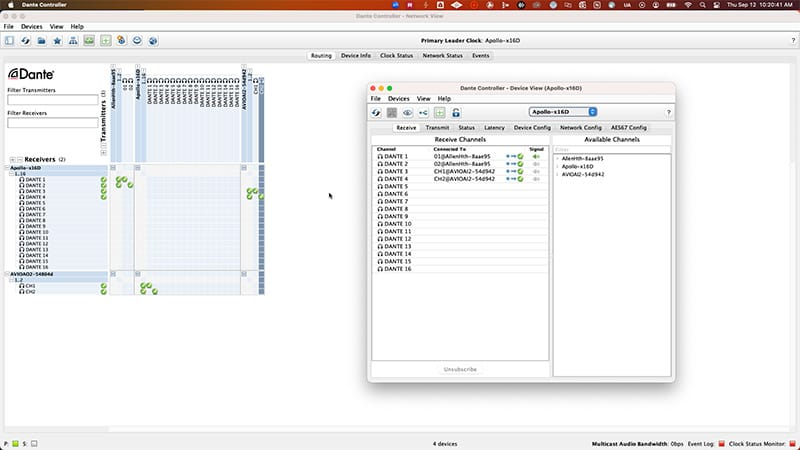
Task: Expand all transmitters with the plus button
Action: pos(104,153)
